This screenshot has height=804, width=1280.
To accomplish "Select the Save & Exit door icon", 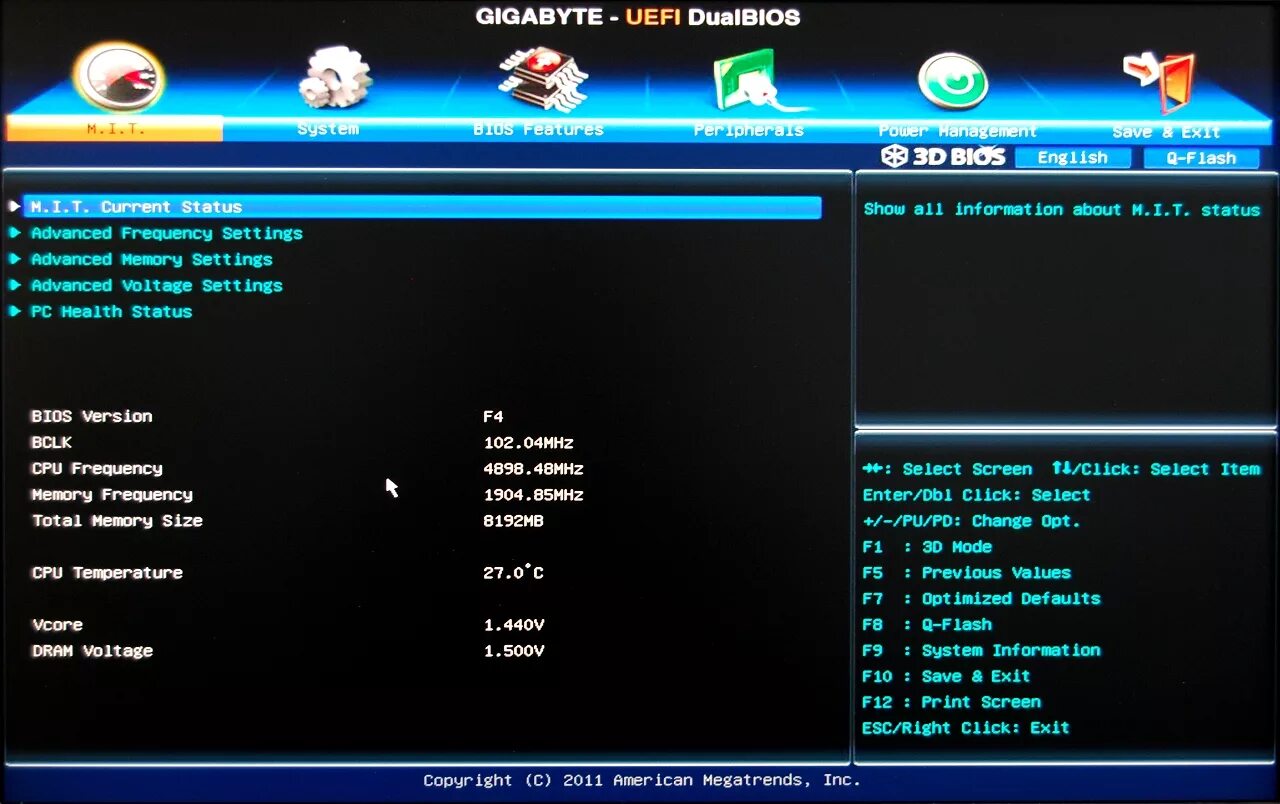I will [1160, 81].
